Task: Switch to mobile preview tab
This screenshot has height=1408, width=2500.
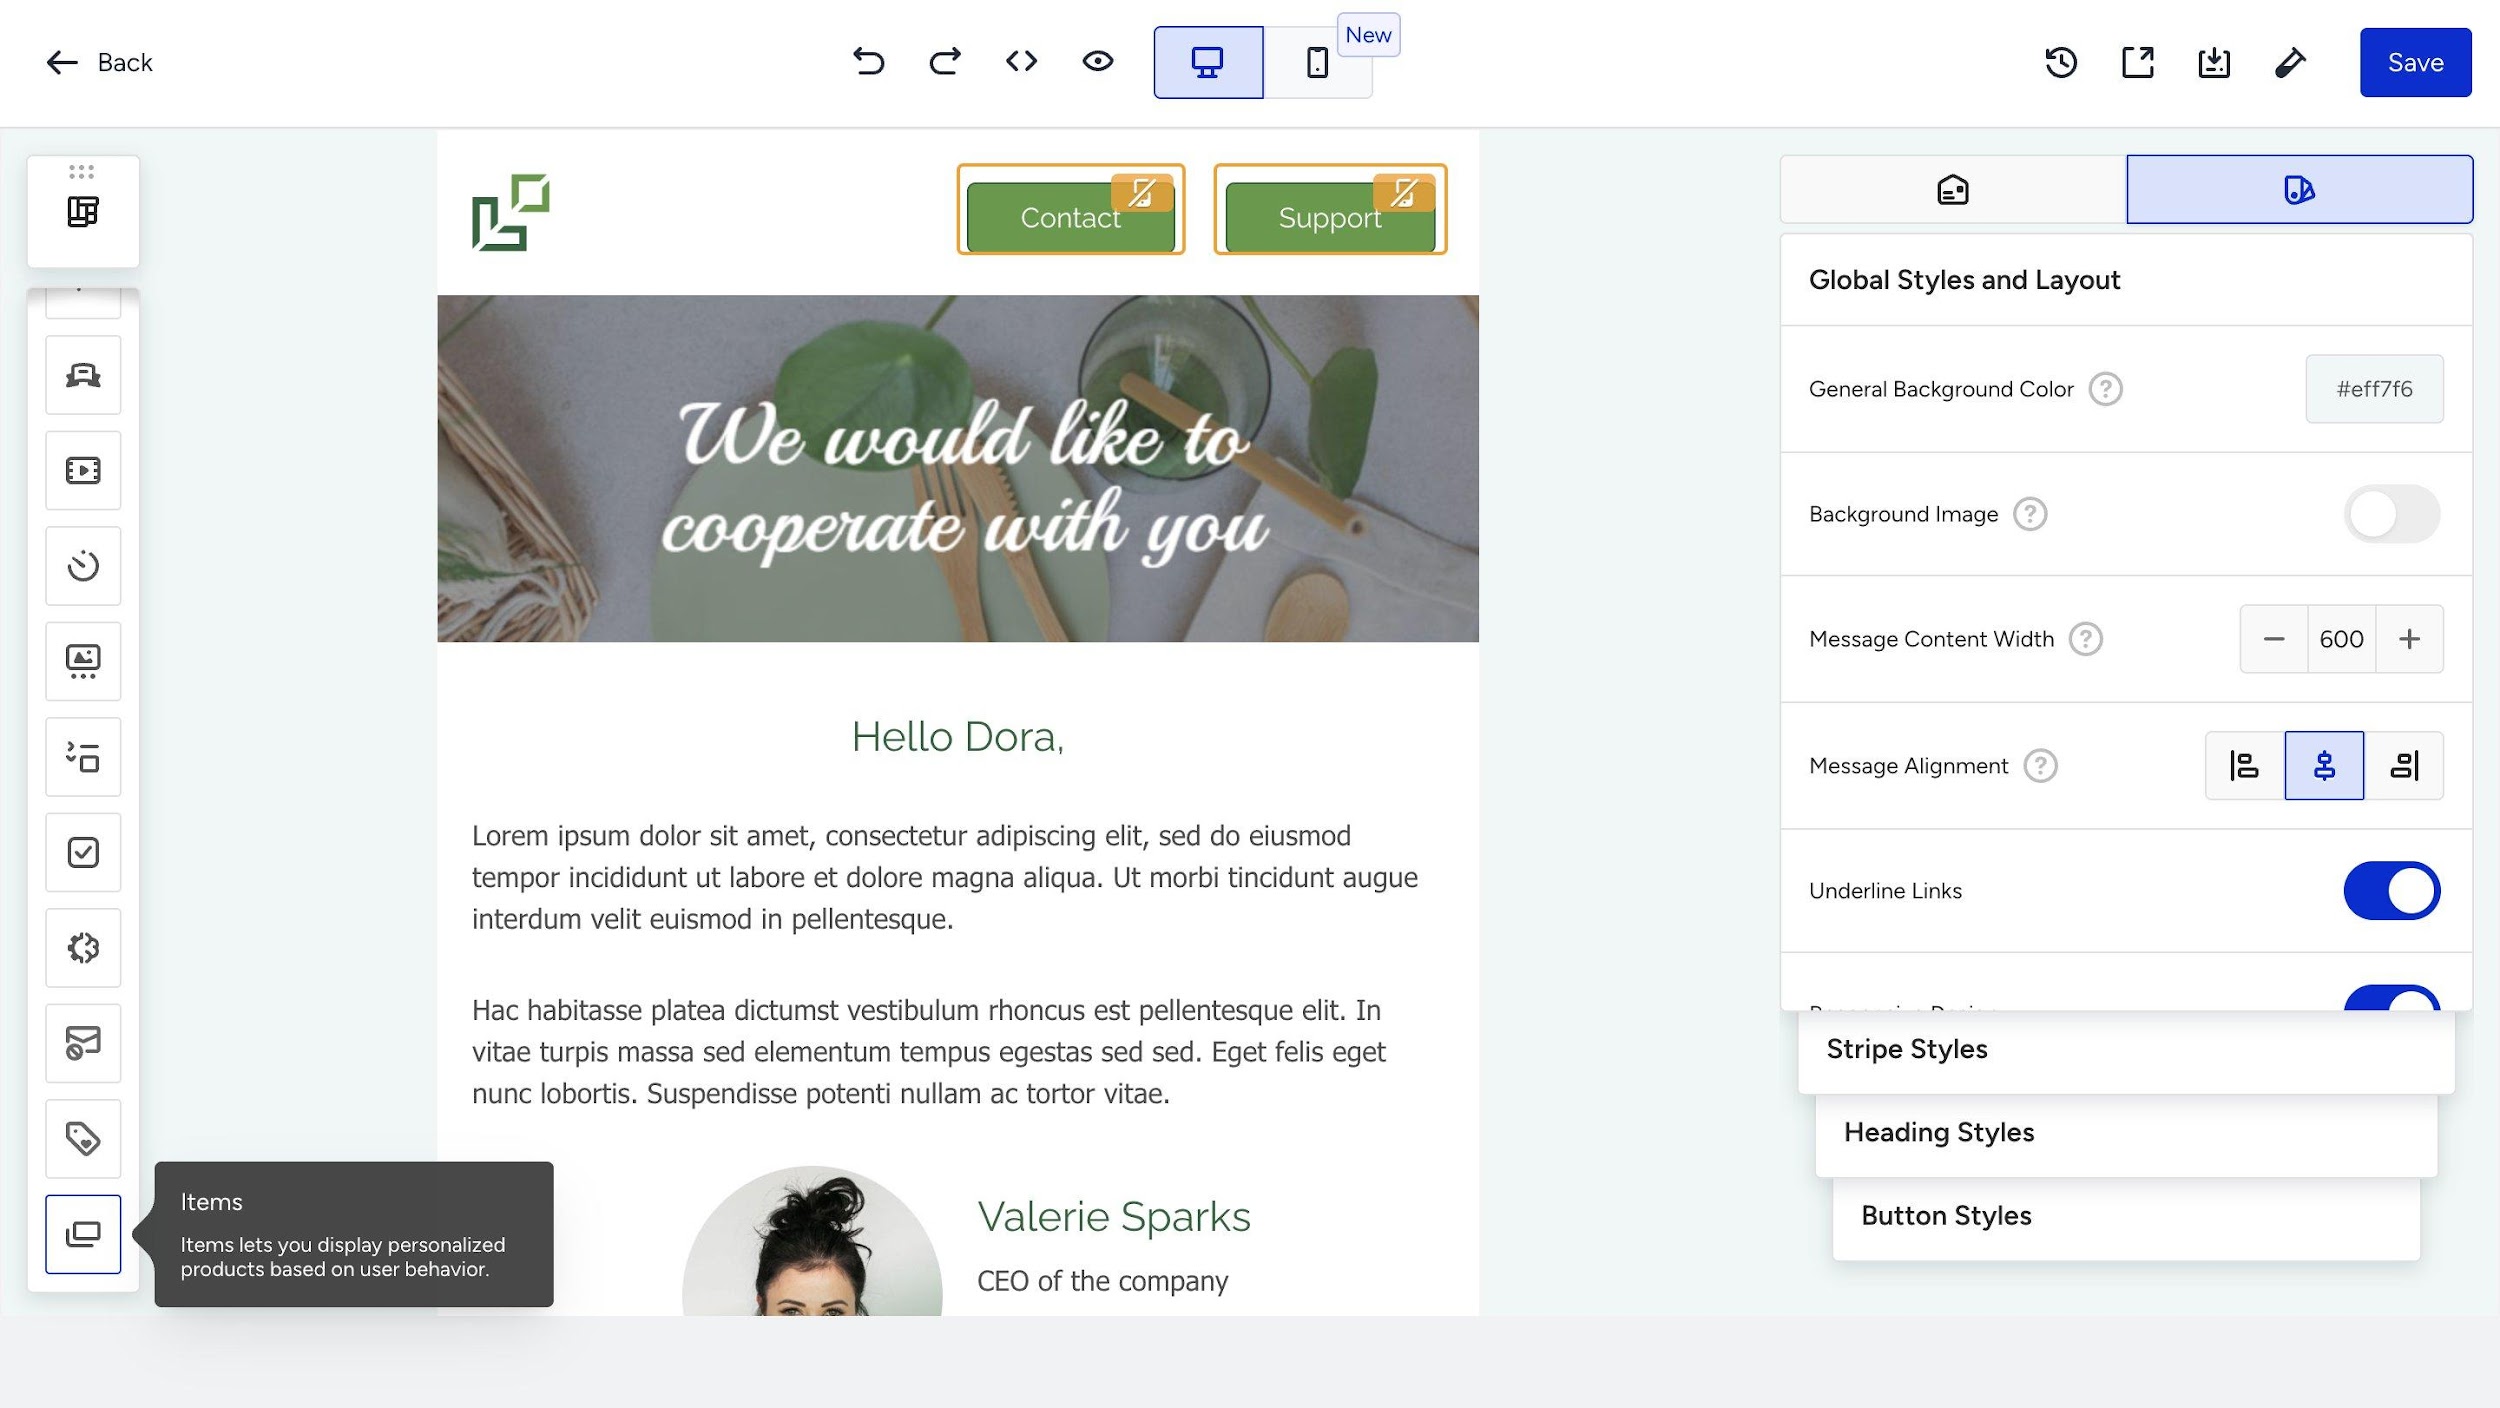Action: click(x=1317, y=62)
